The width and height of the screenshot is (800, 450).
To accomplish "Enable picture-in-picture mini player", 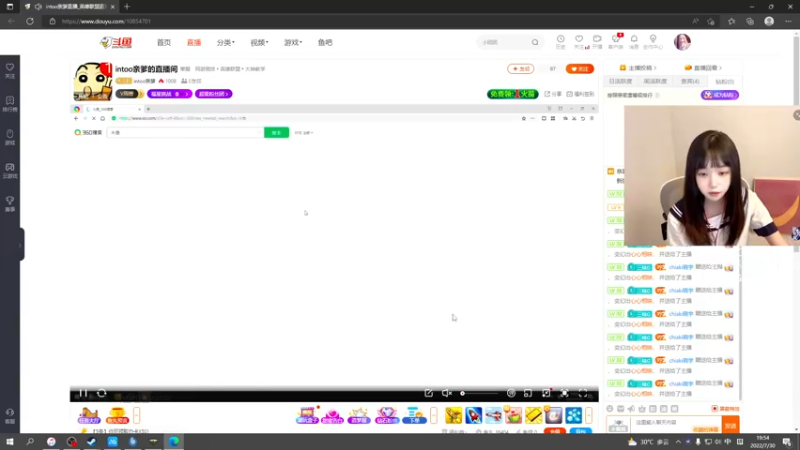I will 528,393.
